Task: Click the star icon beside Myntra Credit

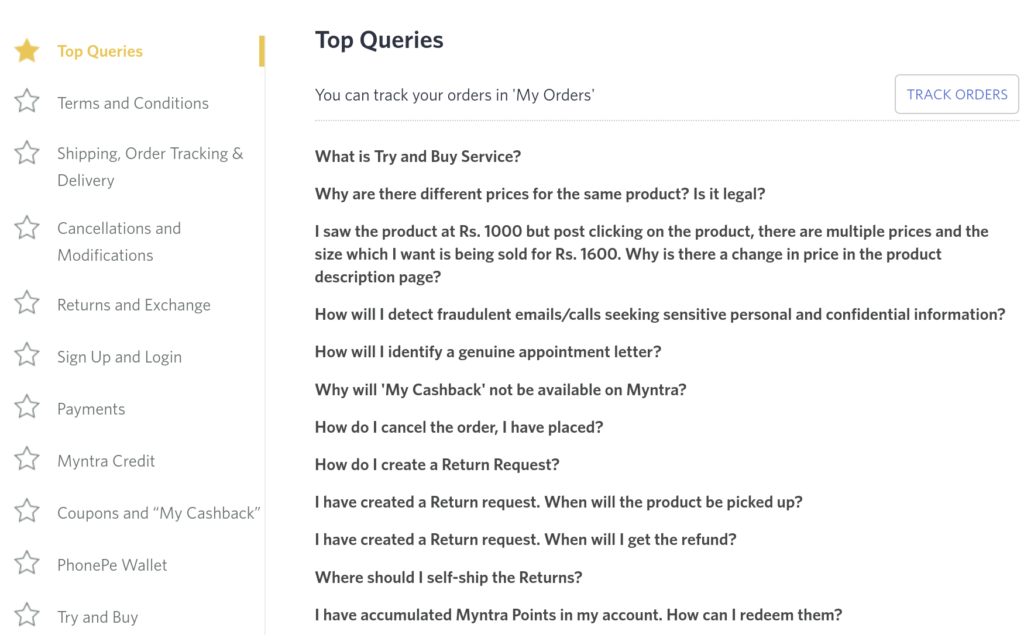Action: tap(27, 460)
